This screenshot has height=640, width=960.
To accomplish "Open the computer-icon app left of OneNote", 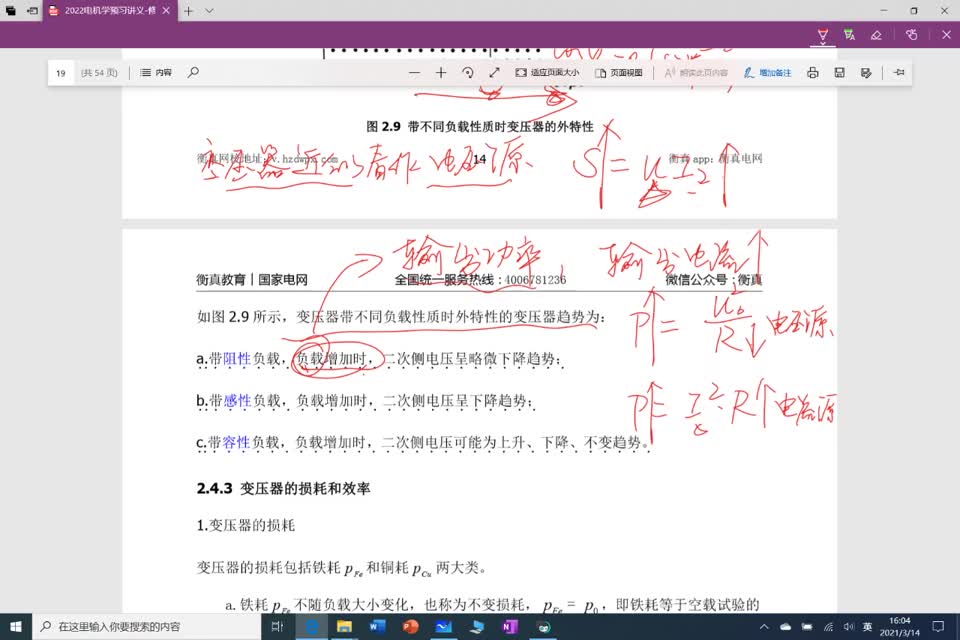I will (476, 627).
